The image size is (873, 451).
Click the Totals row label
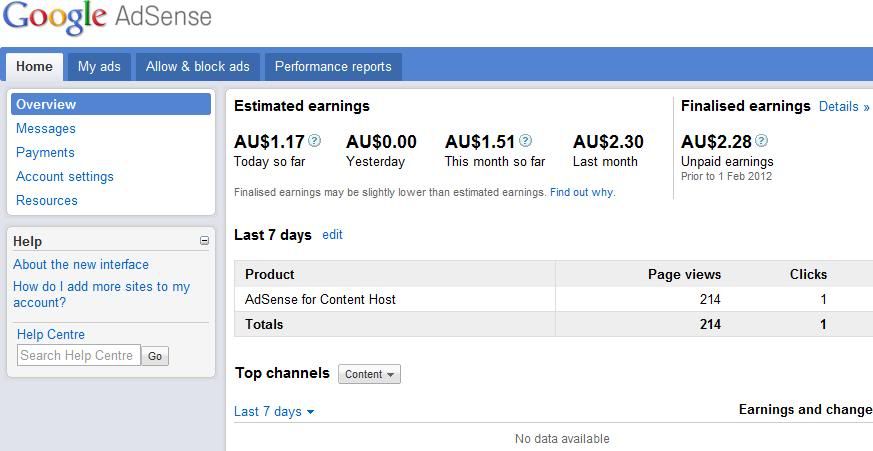(264, 324)
